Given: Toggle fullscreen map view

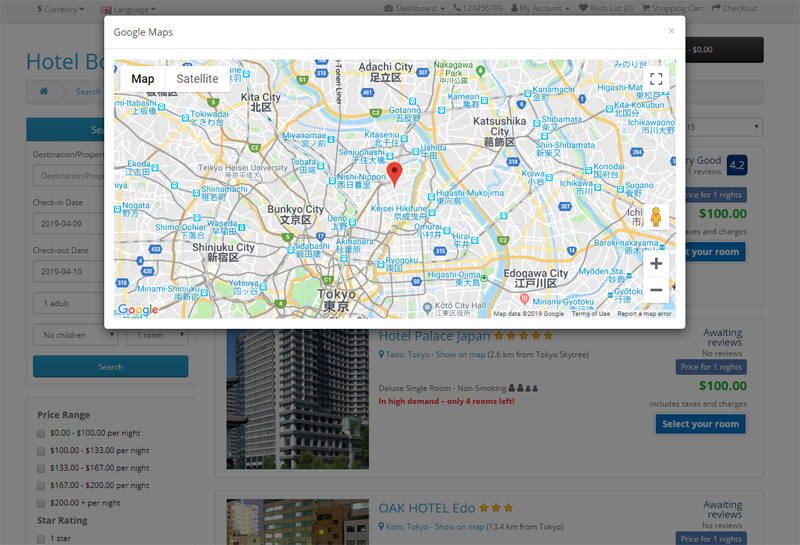Looking at the screenshot, I should [x=656, y=79].
